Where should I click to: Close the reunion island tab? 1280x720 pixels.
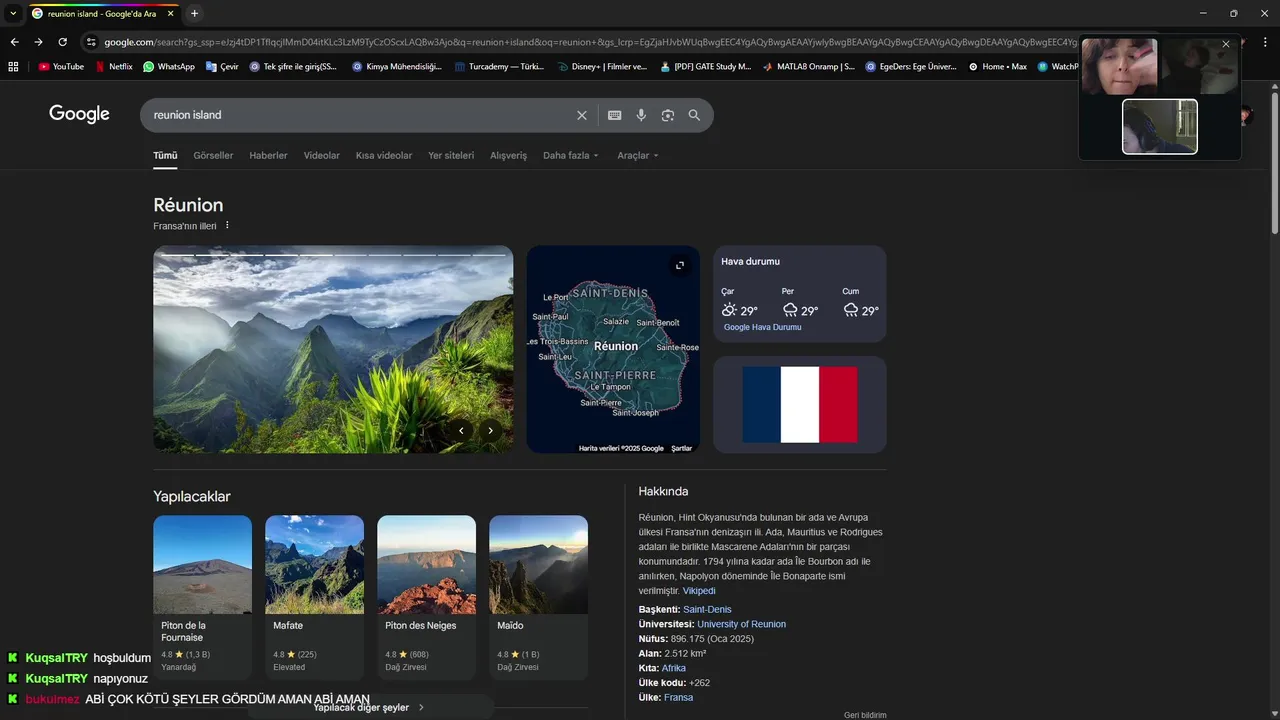(x=170, y=13)
